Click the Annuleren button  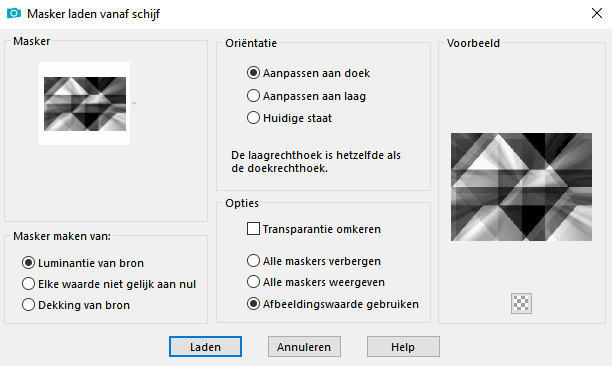304,346
